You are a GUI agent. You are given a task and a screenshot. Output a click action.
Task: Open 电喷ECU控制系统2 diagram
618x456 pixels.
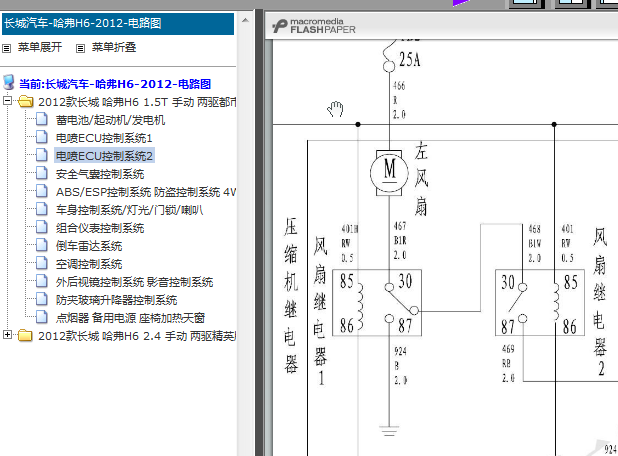coord(104,156)
